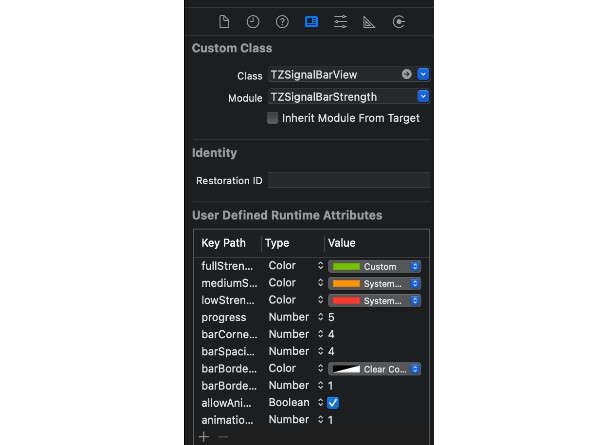Click the Type column header
The width and height of the screenshot is (604, 445).
pos(277,243)
